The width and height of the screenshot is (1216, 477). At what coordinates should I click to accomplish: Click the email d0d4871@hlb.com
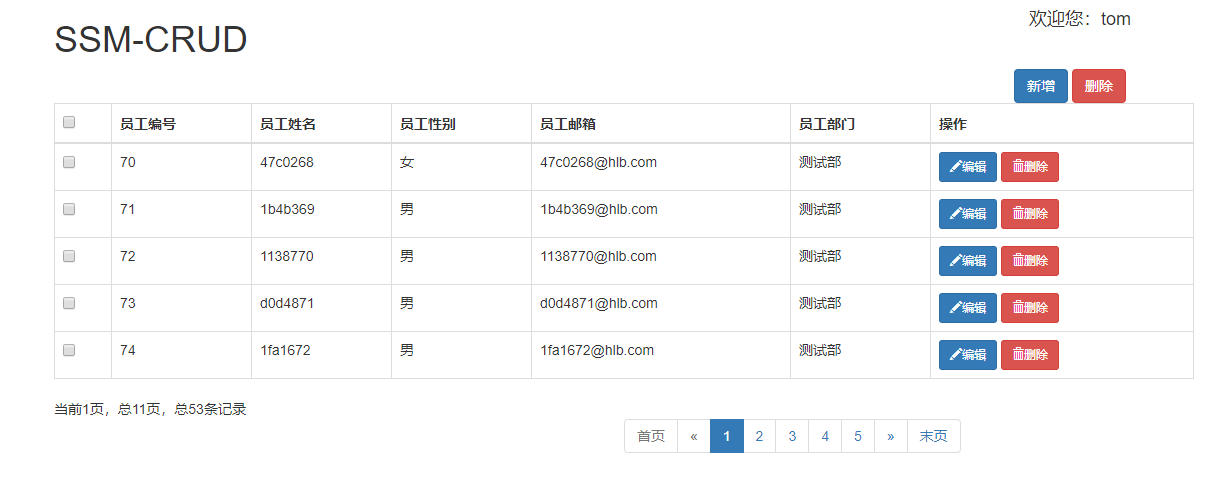tap(599, 303)
